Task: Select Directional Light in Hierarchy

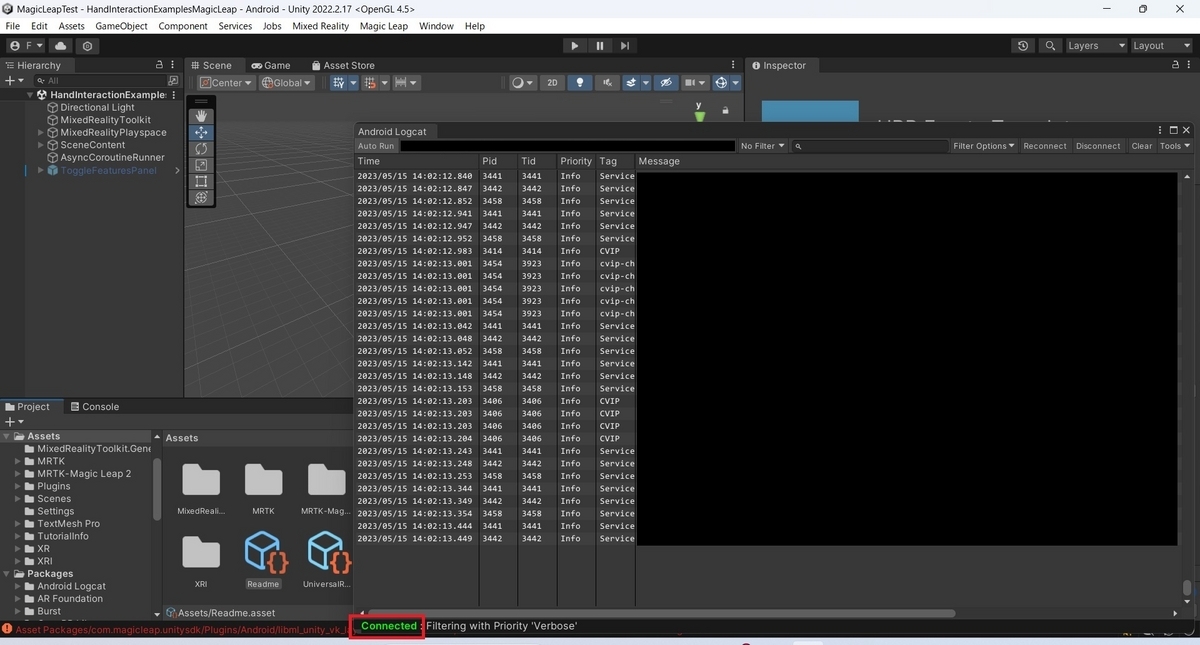Action: point(97,107)
